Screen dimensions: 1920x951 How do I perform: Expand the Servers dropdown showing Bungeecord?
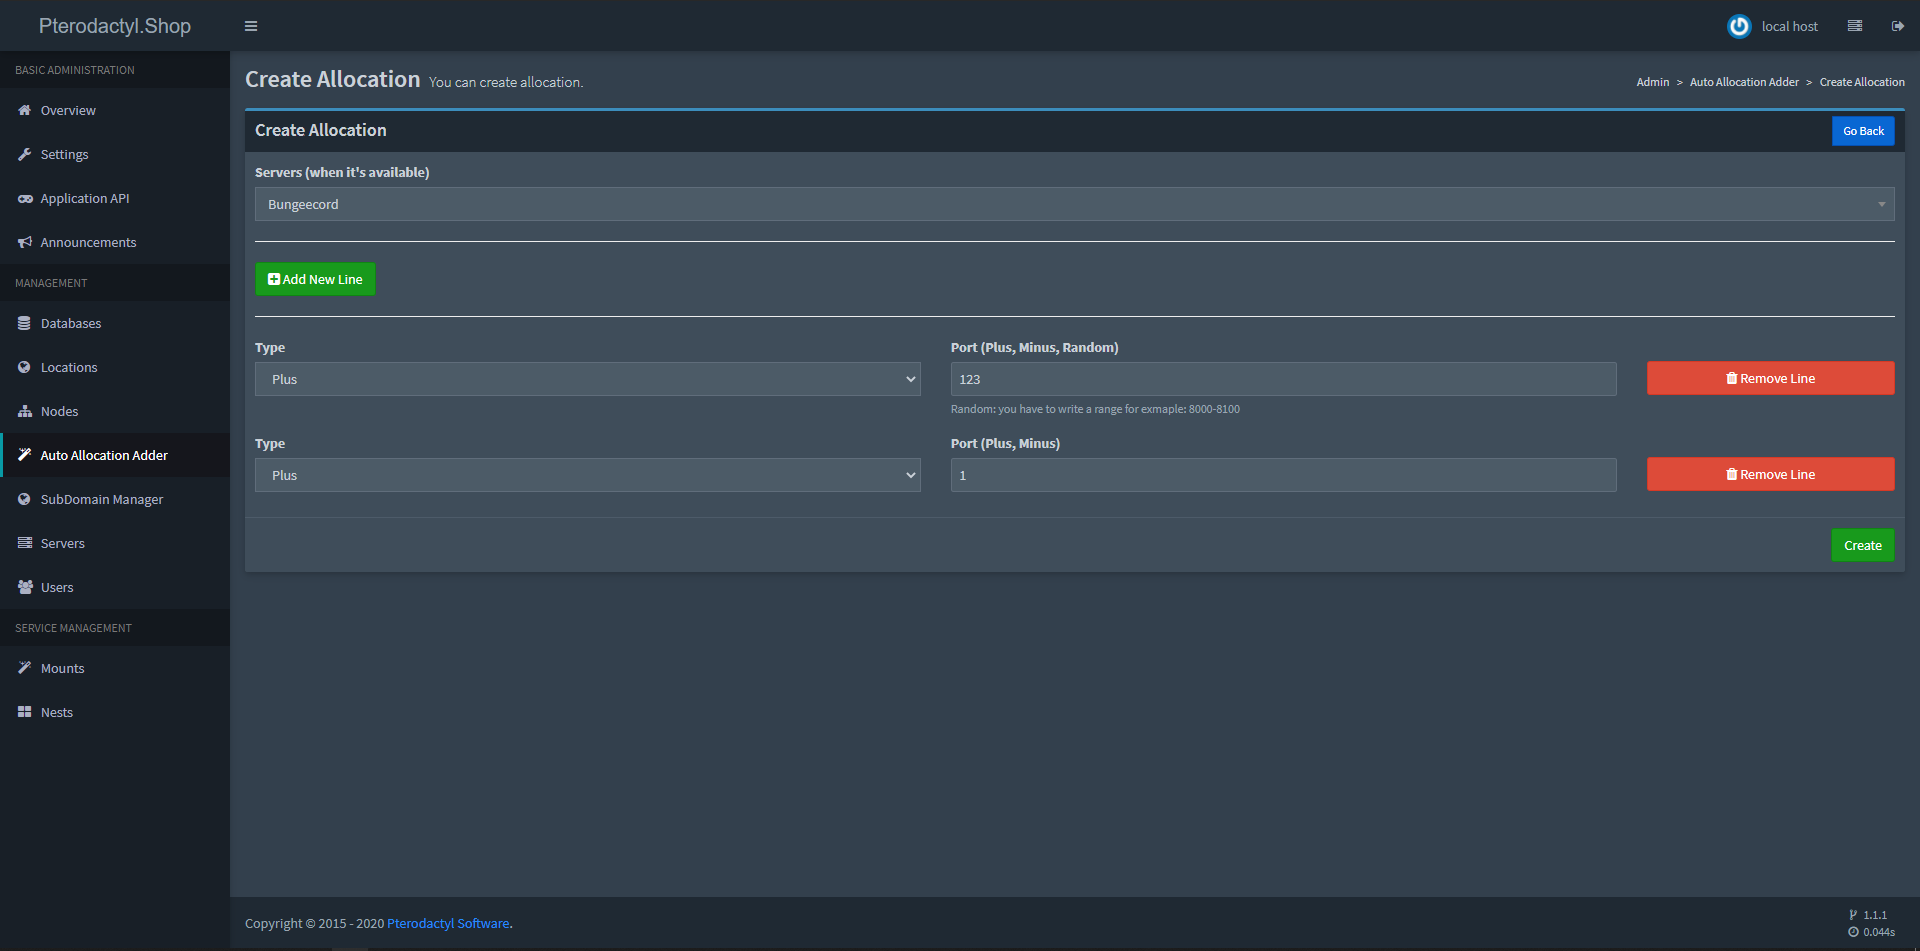coord(1074,204)
